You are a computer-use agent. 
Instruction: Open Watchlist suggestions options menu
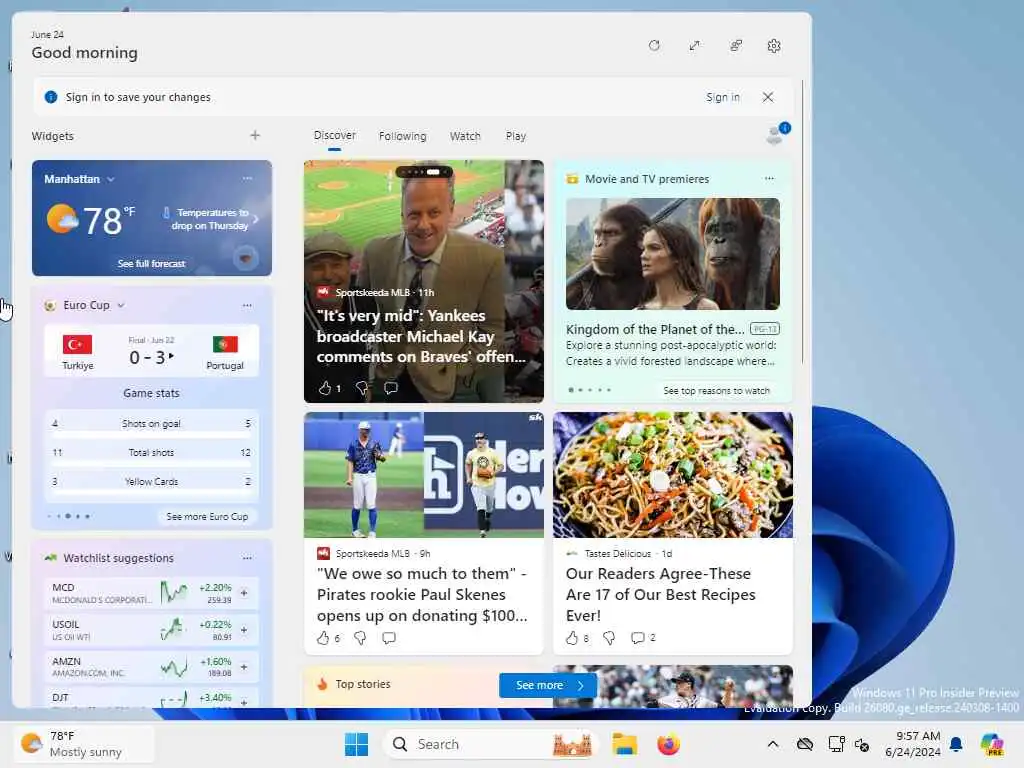point(247,558)
